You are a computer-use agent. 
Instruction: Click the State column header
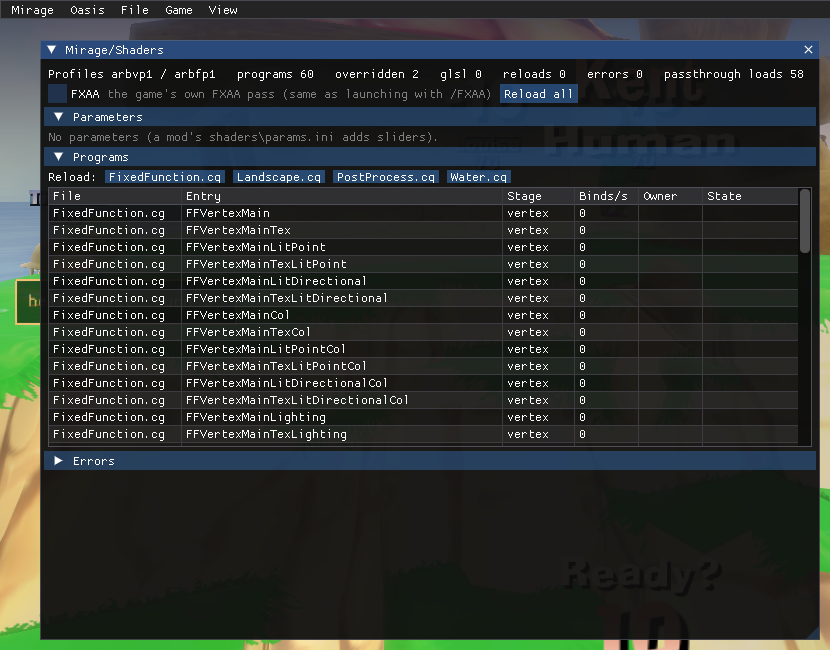coord(750,196)
